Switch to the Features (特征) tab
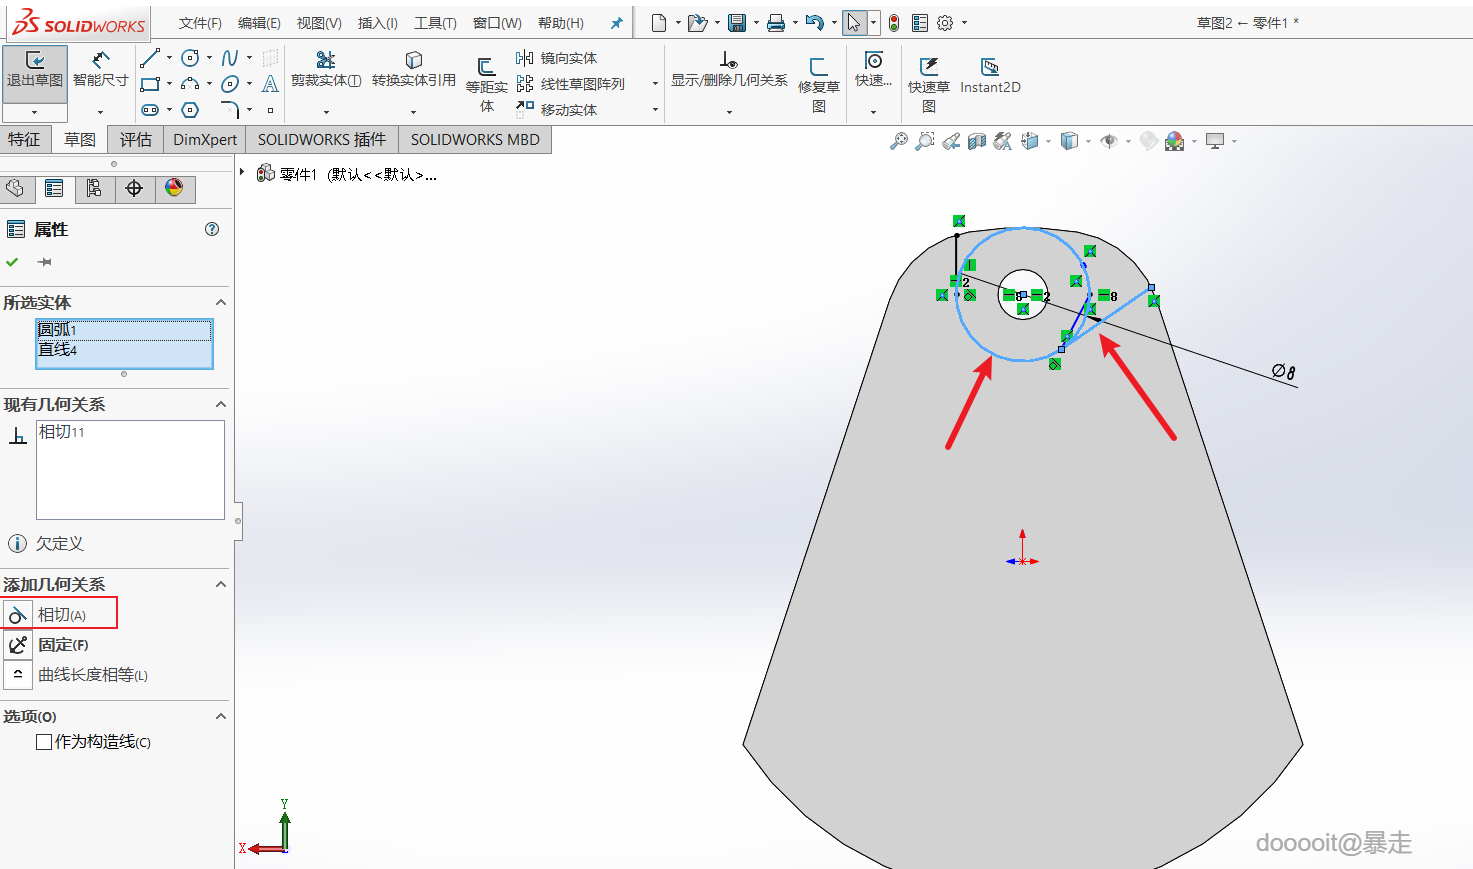 24,139
